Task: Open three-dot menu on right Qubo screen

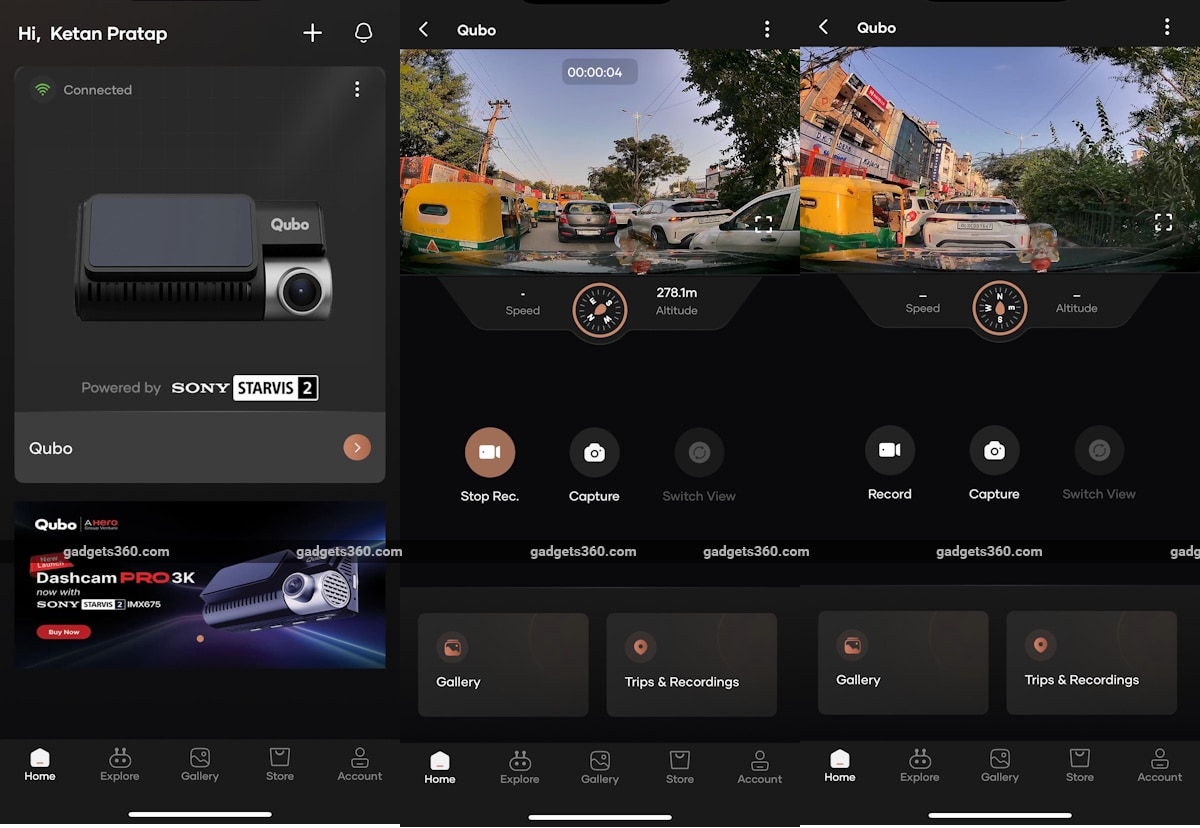Action: click(x=1167, y=27)
